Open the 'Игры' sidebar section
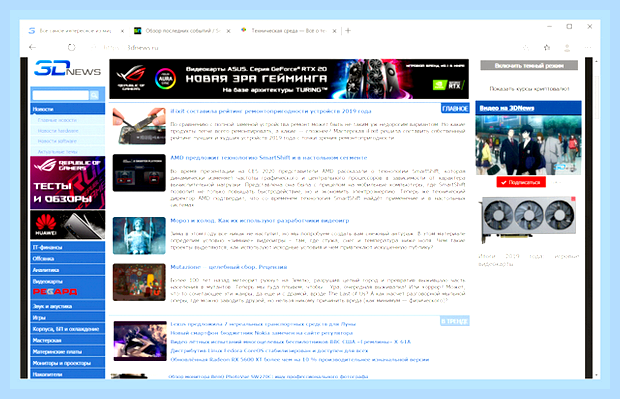This screenshot has height=399, width=620. [68, 318]
